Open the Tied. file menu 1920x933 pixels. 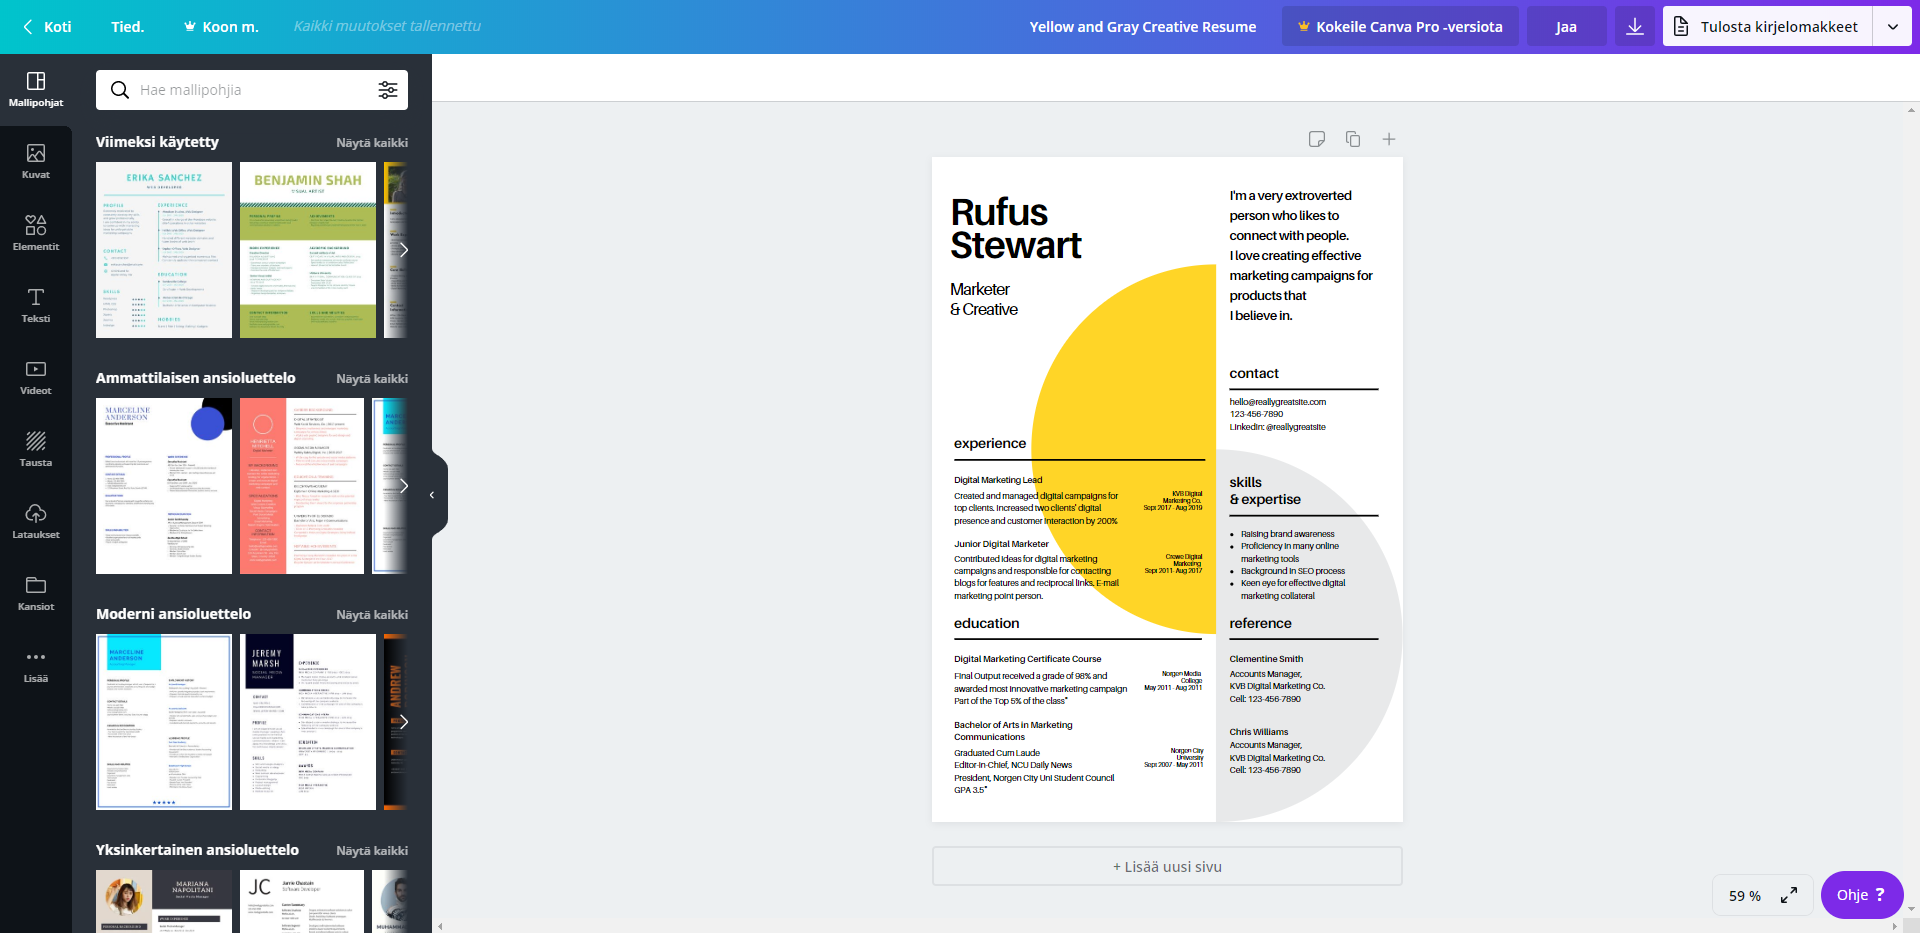(127, 27)
